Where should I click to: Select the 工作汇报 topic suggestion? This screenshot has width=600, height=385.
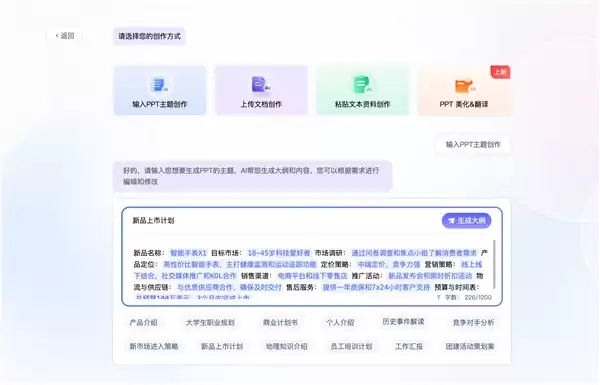[x=409, y=346]
